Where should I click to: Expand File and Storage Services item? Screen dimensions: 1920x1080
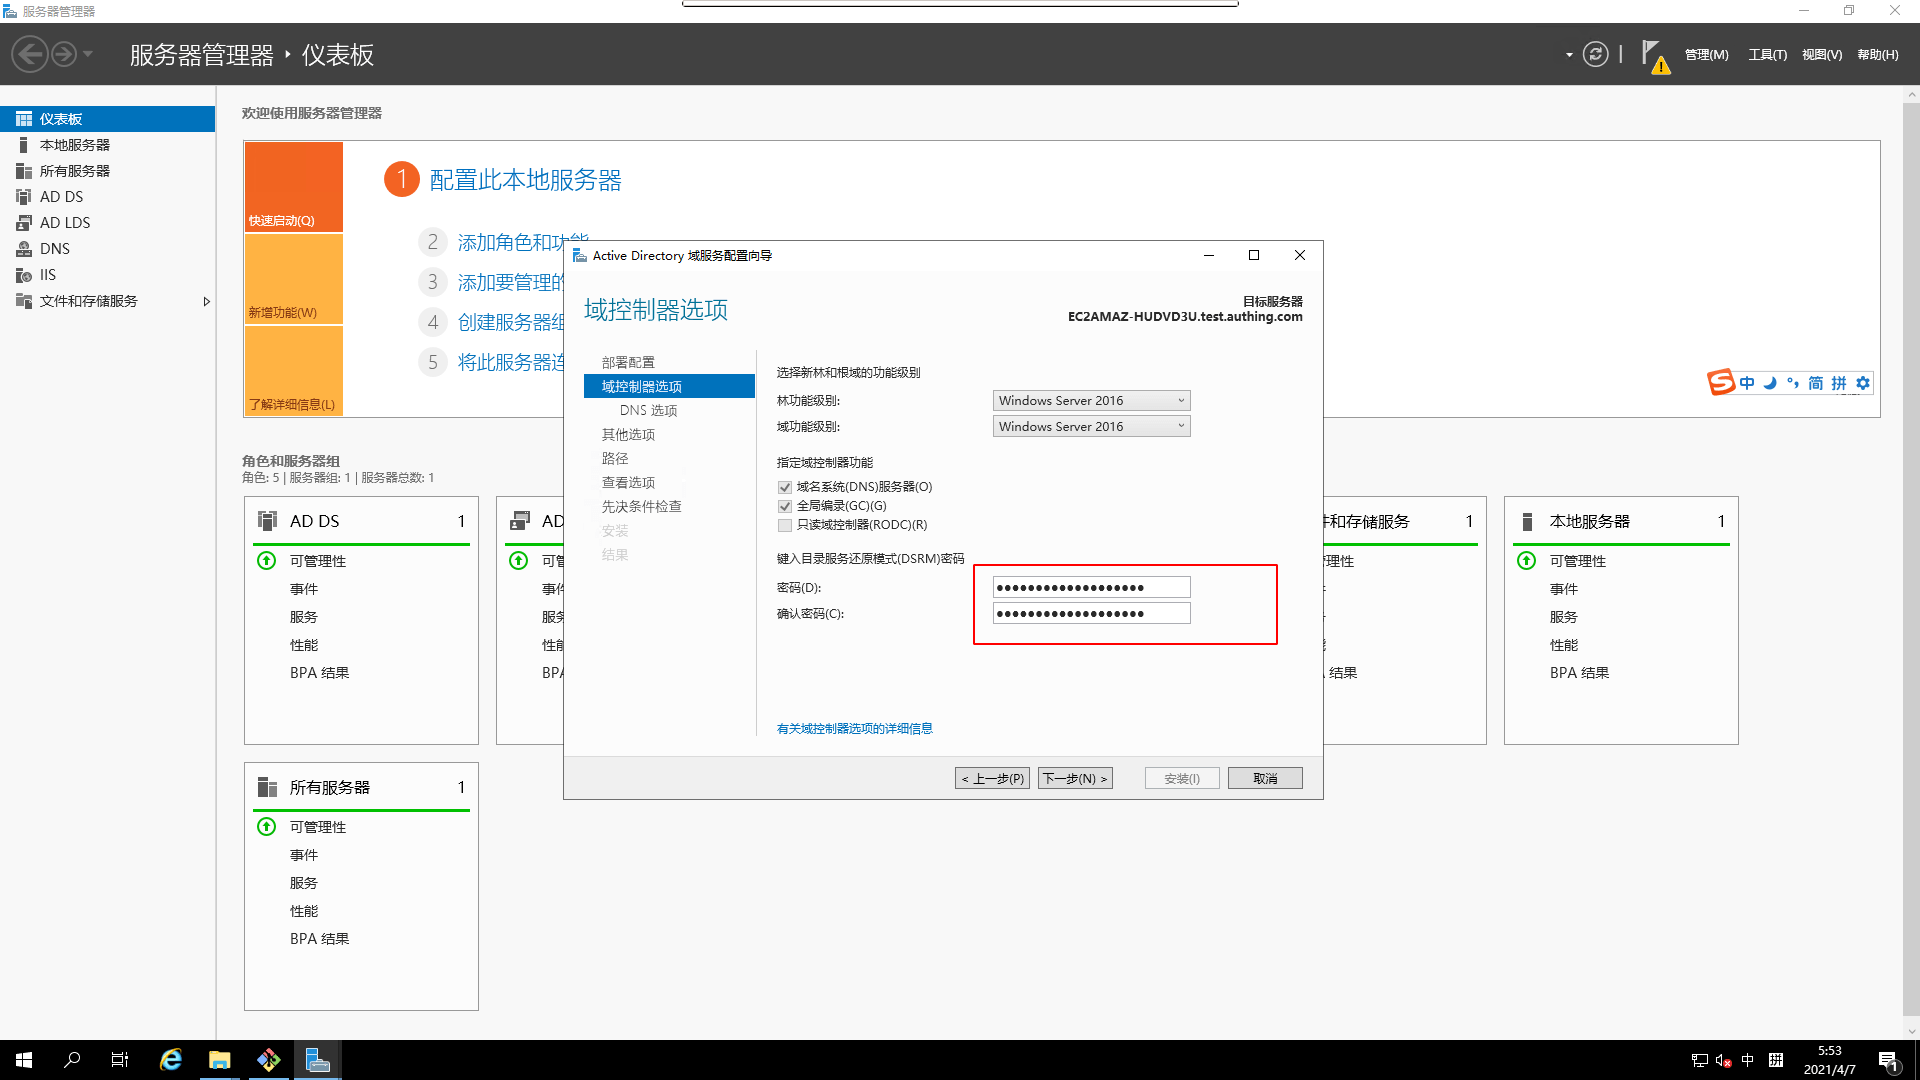(207, 301)
